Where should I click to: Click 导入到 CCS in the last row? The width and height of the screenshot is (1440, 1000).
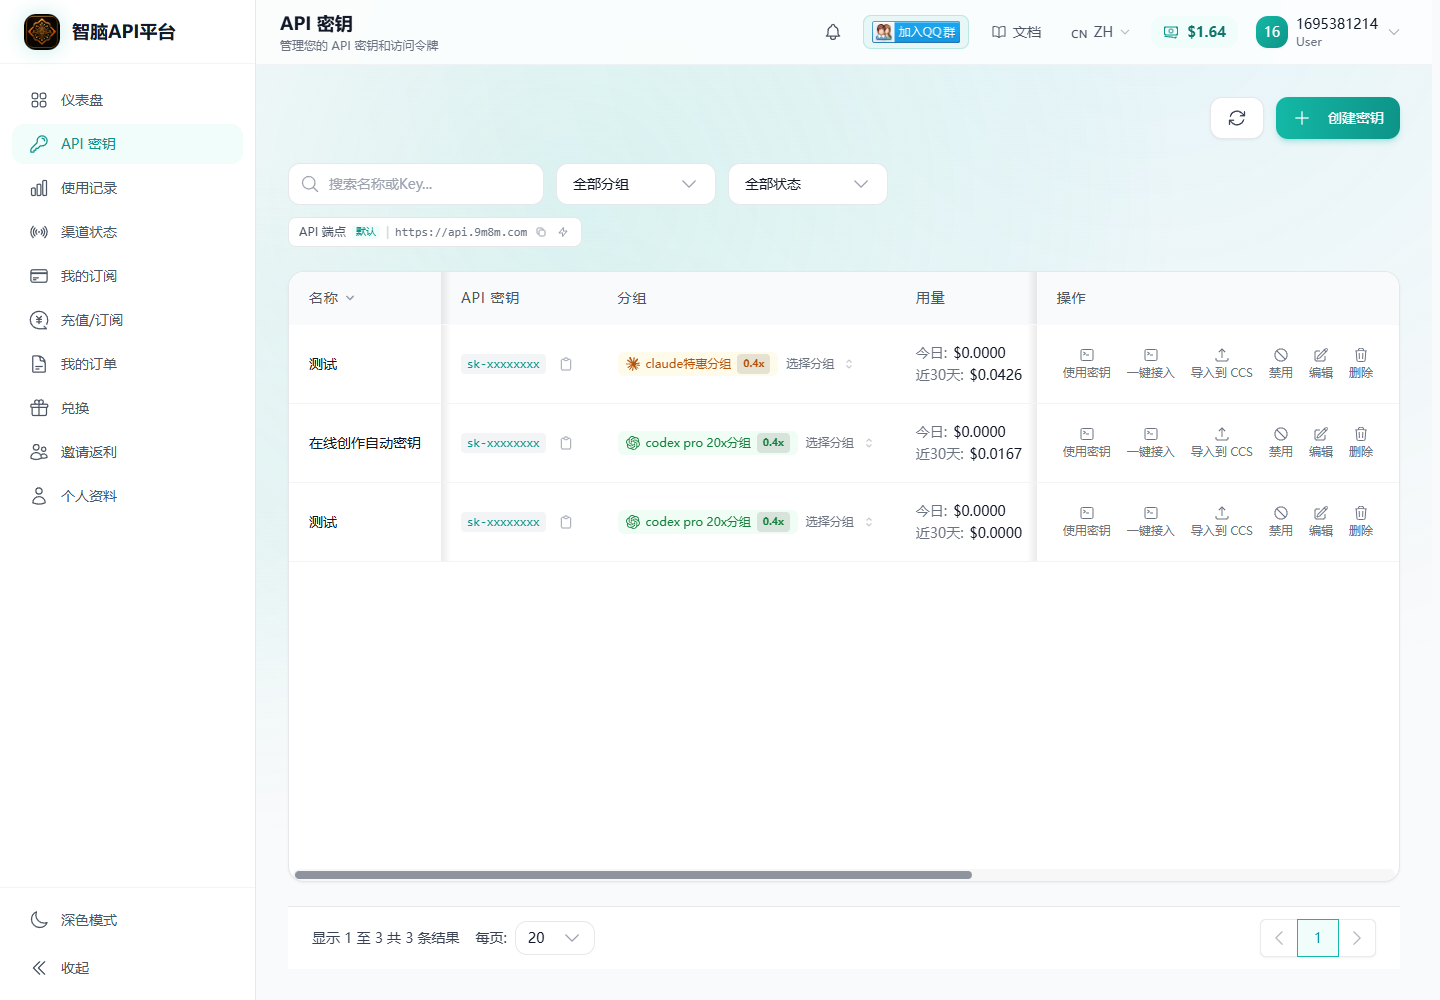pyautogui.click(x=1221, y=522)
